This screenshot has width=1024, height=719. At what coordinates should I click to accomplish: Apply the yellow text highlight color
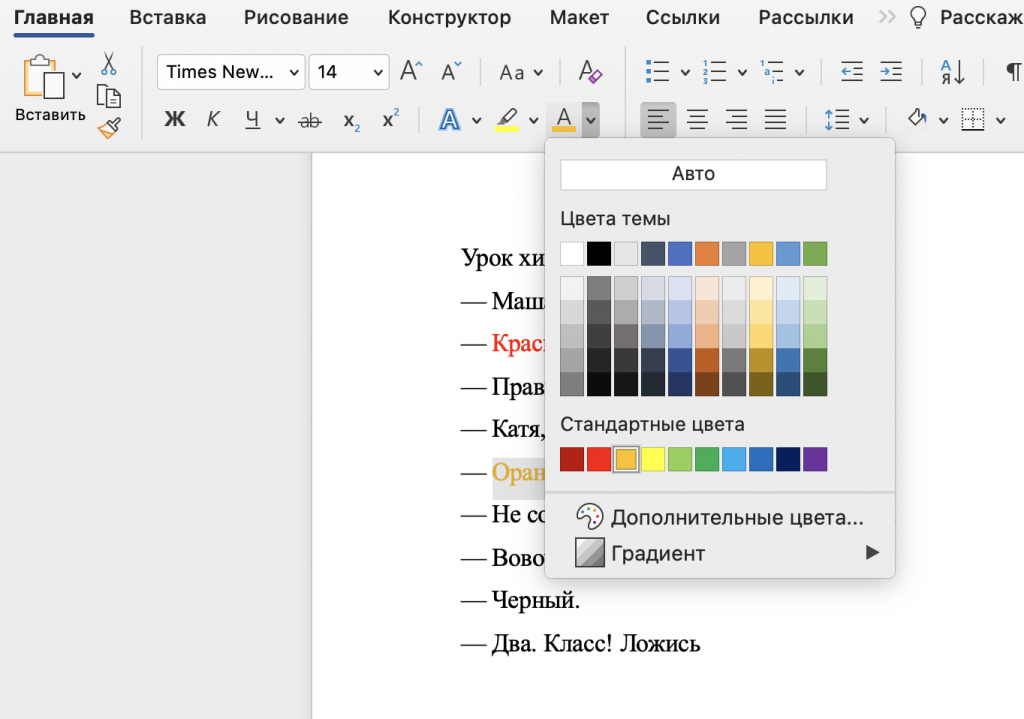coord(507,120)
